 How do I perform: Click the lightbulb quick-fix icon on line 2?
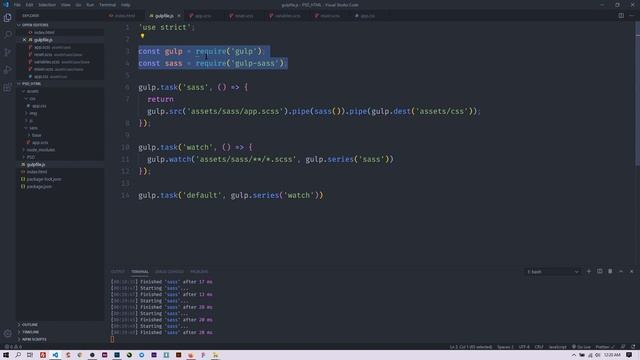tap(142, 36)
